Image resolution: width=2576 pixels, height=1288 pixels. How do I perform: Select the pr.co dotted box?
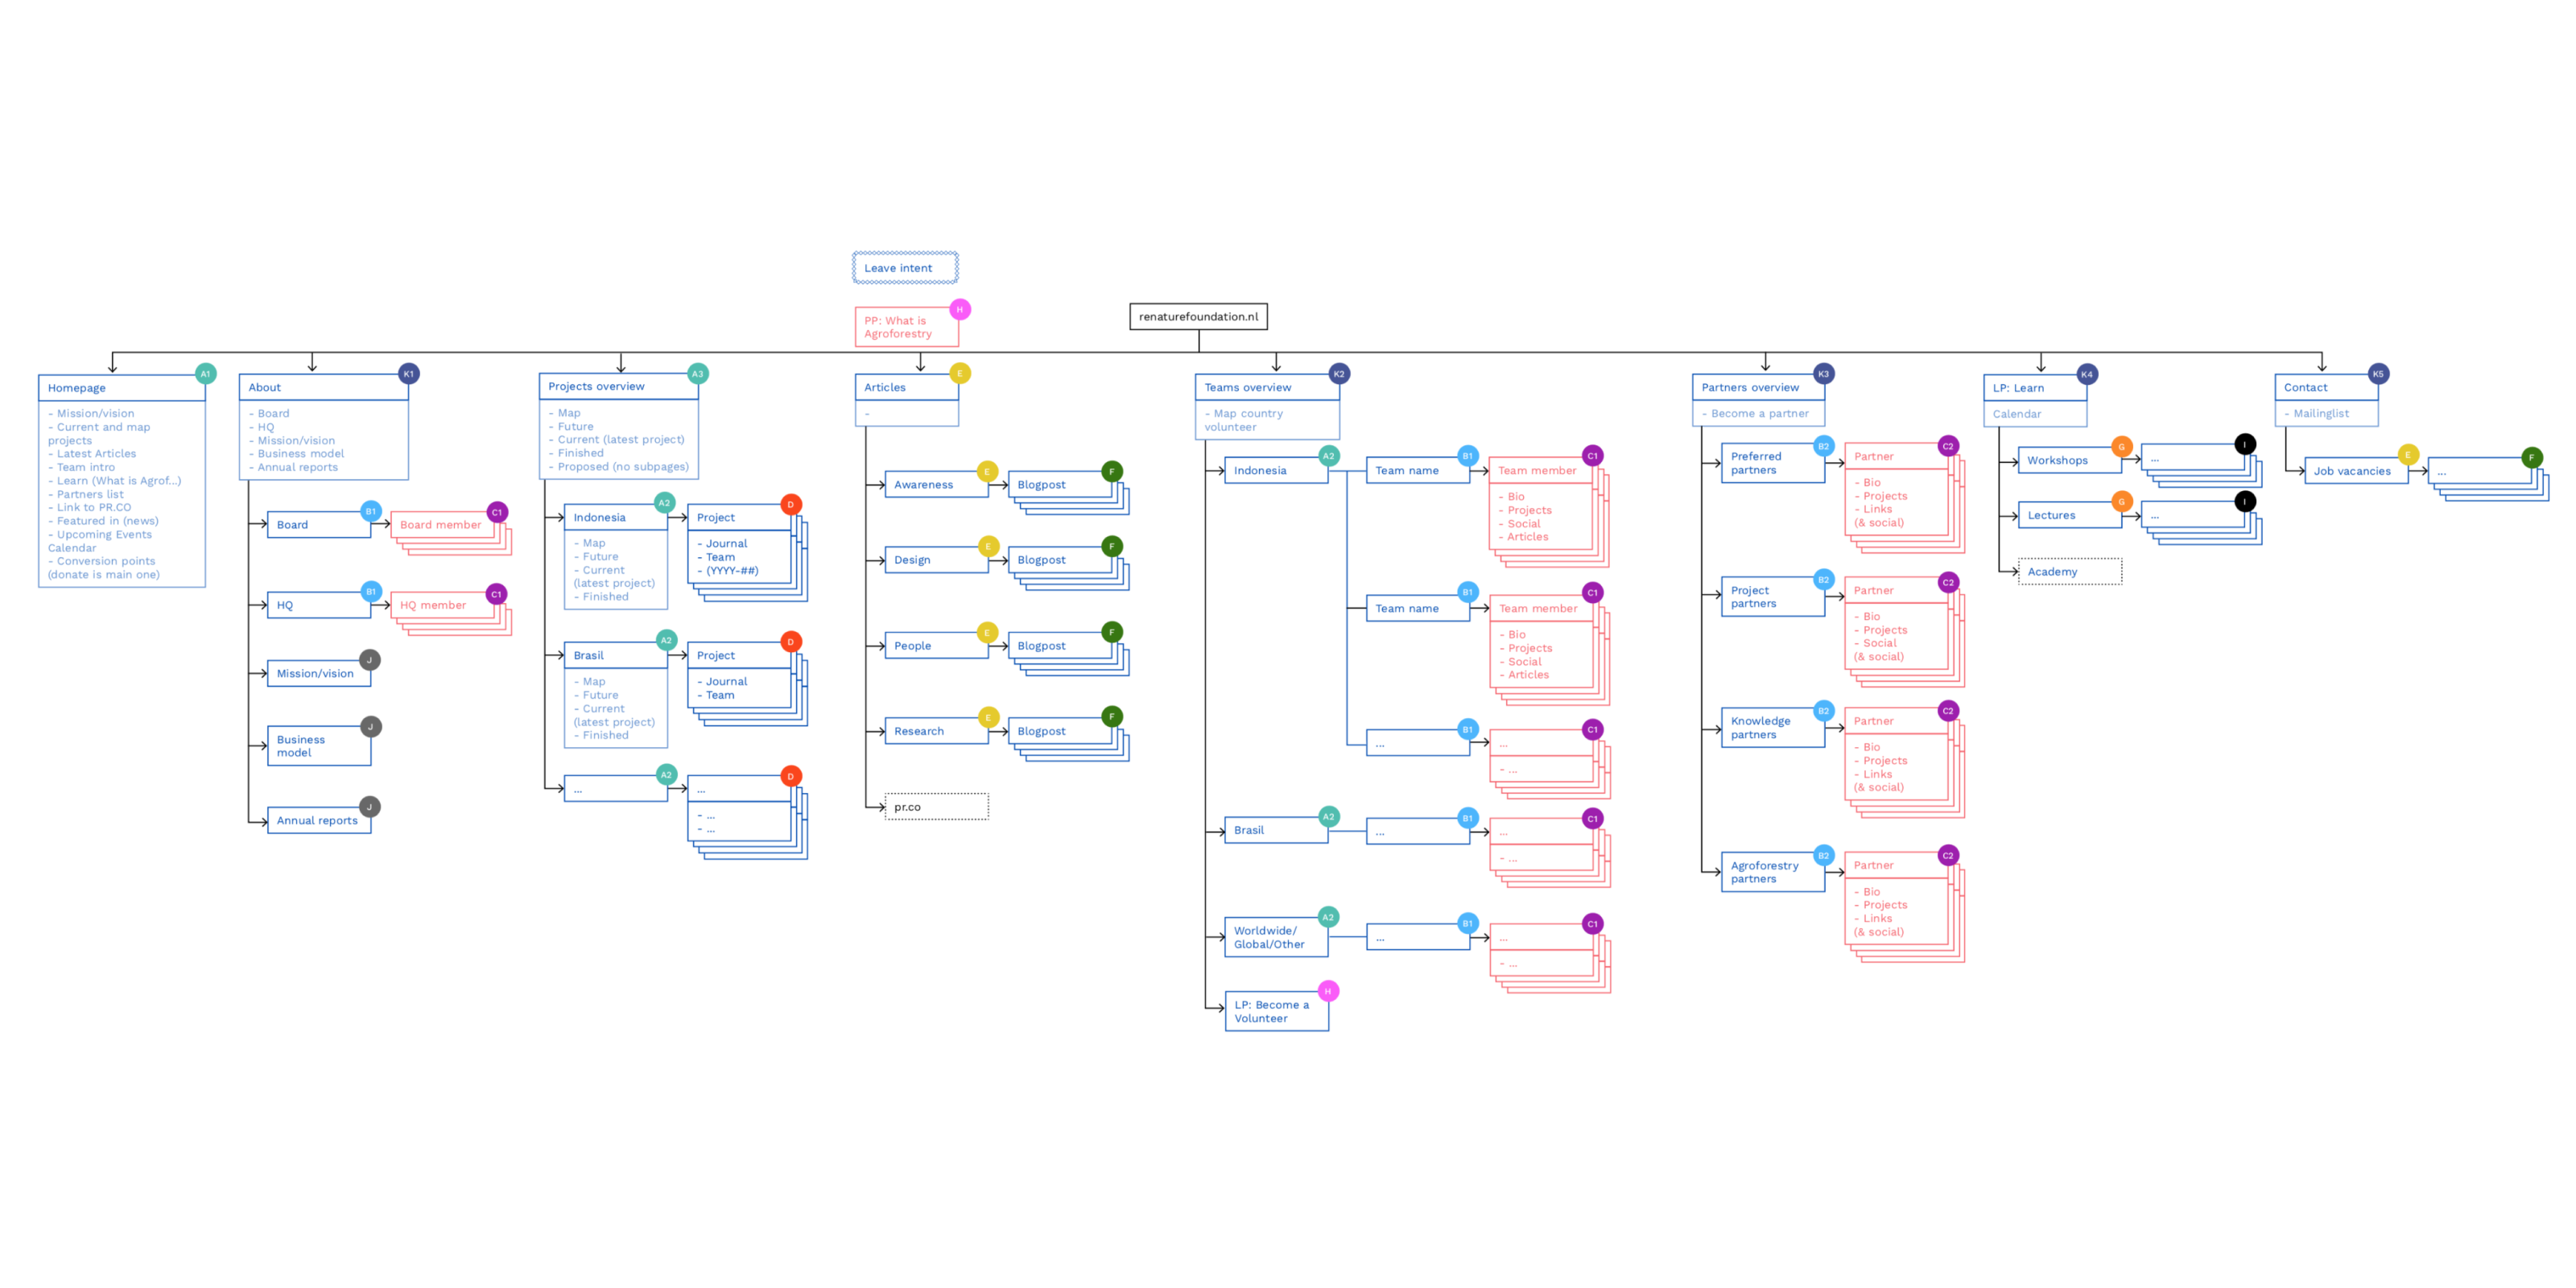click(x=936, y=807)
